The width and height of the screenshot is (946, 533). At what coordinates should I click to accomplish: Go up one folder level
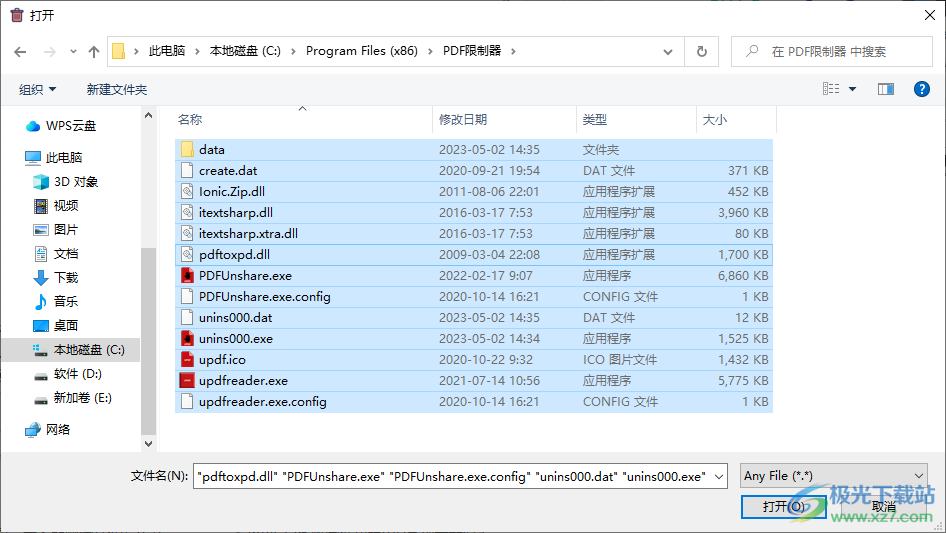click(94, 52)
